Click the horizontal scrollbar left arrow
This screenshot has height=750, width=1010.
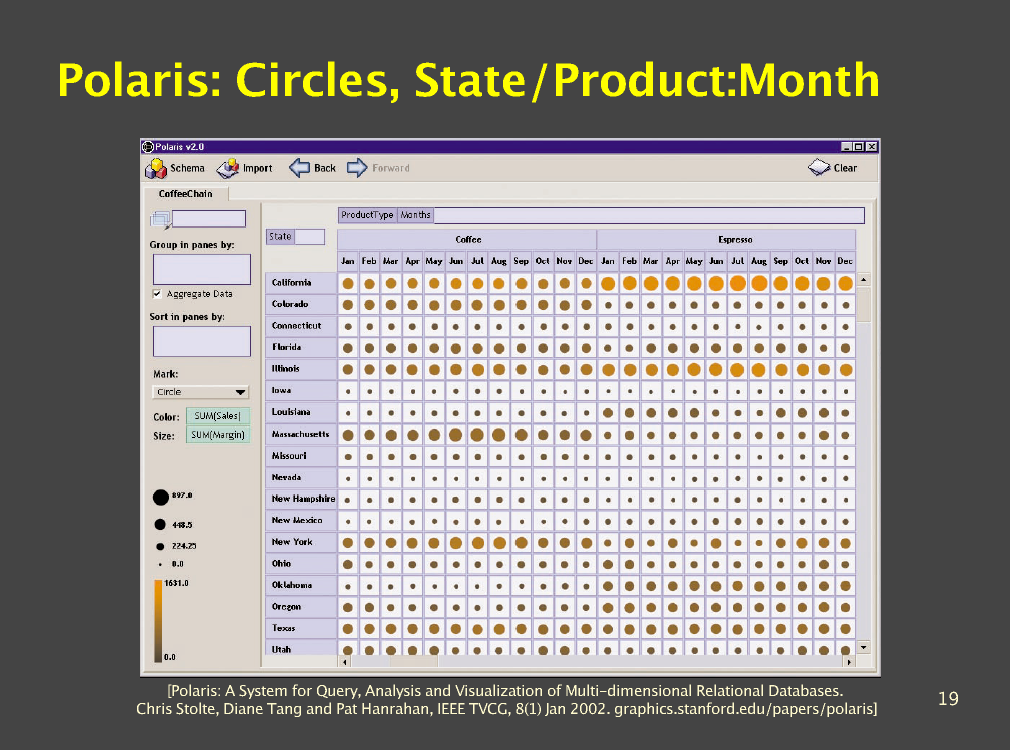click(x=345, y=662)
